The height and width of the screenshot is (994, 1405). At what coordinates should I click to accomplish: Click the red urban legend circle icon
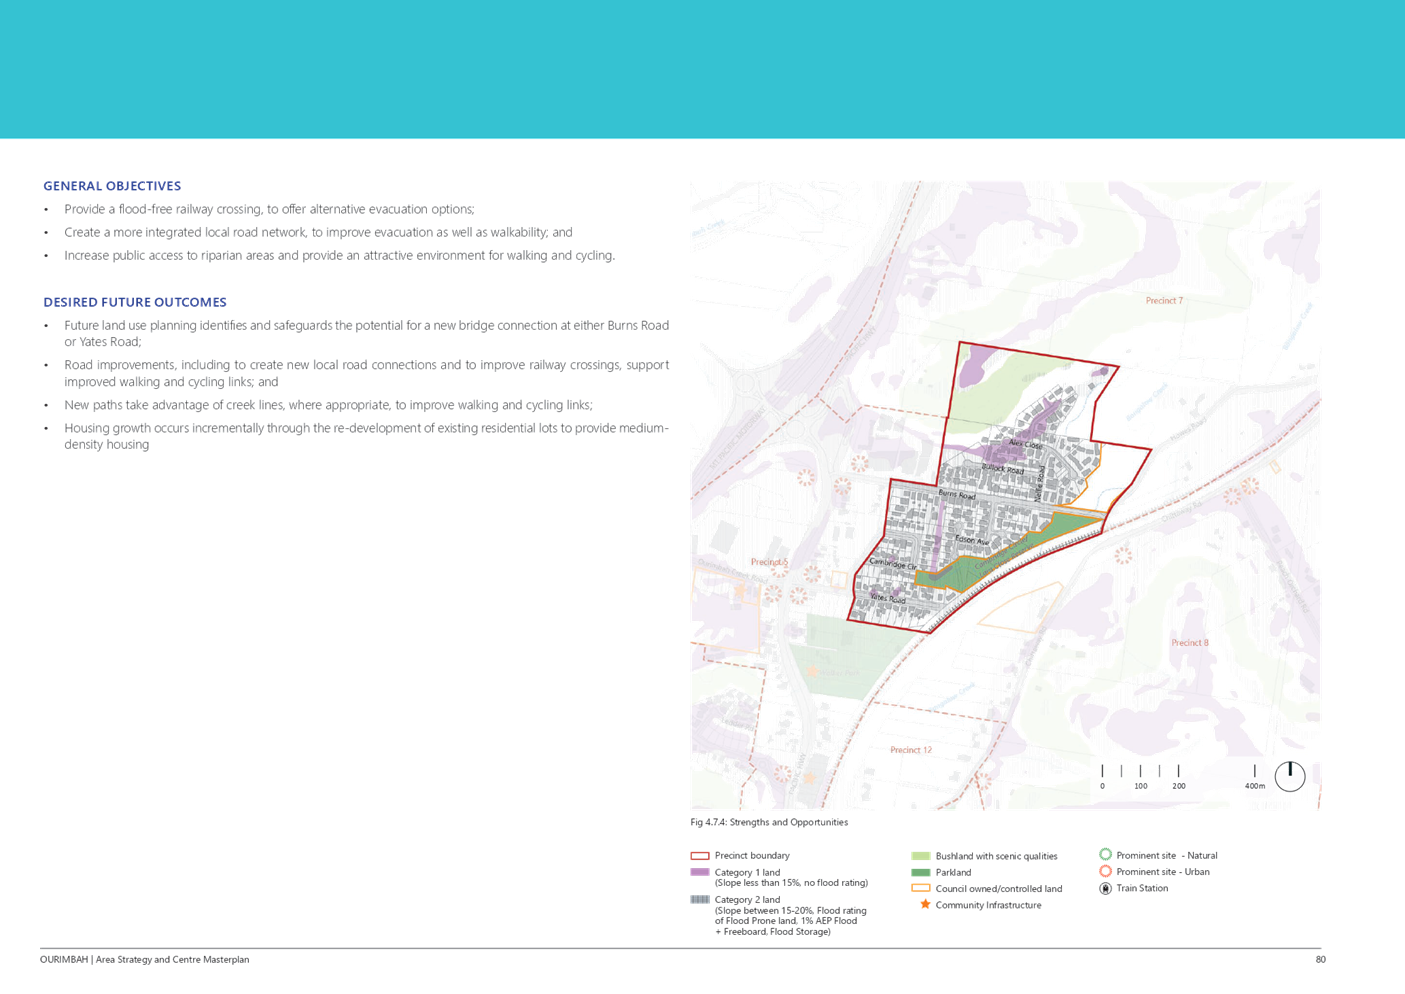[x=1106, y=871]
